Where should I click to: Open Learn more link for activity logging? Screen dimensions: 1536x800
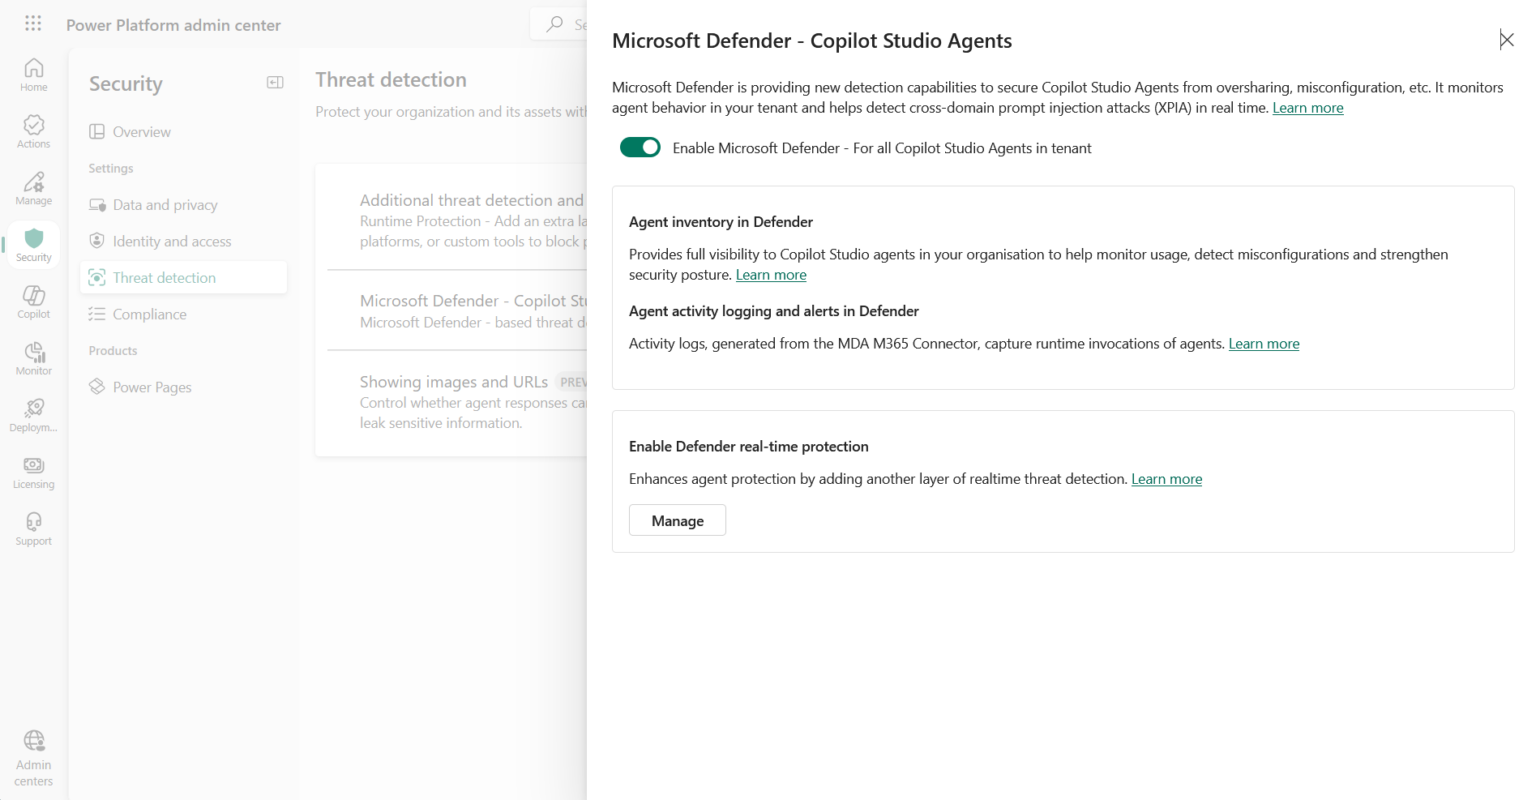coord(1264,343)
